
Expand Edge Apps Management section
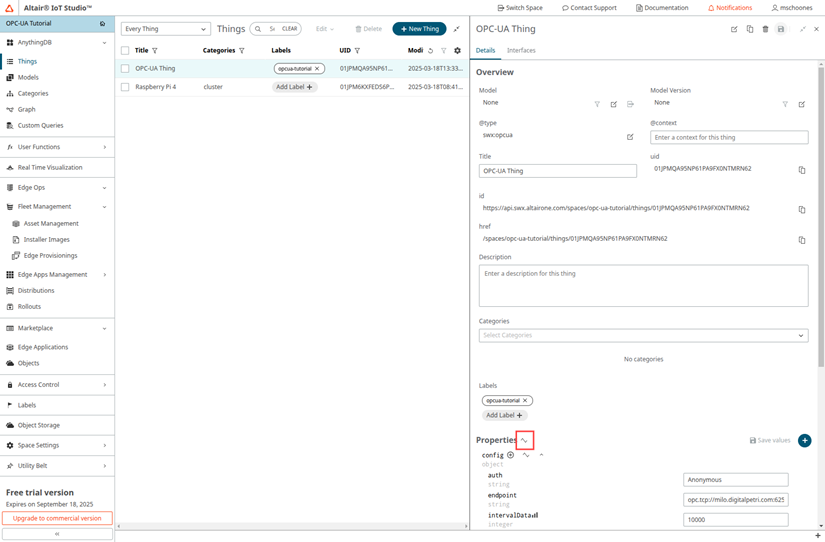[x=105, y=275]
